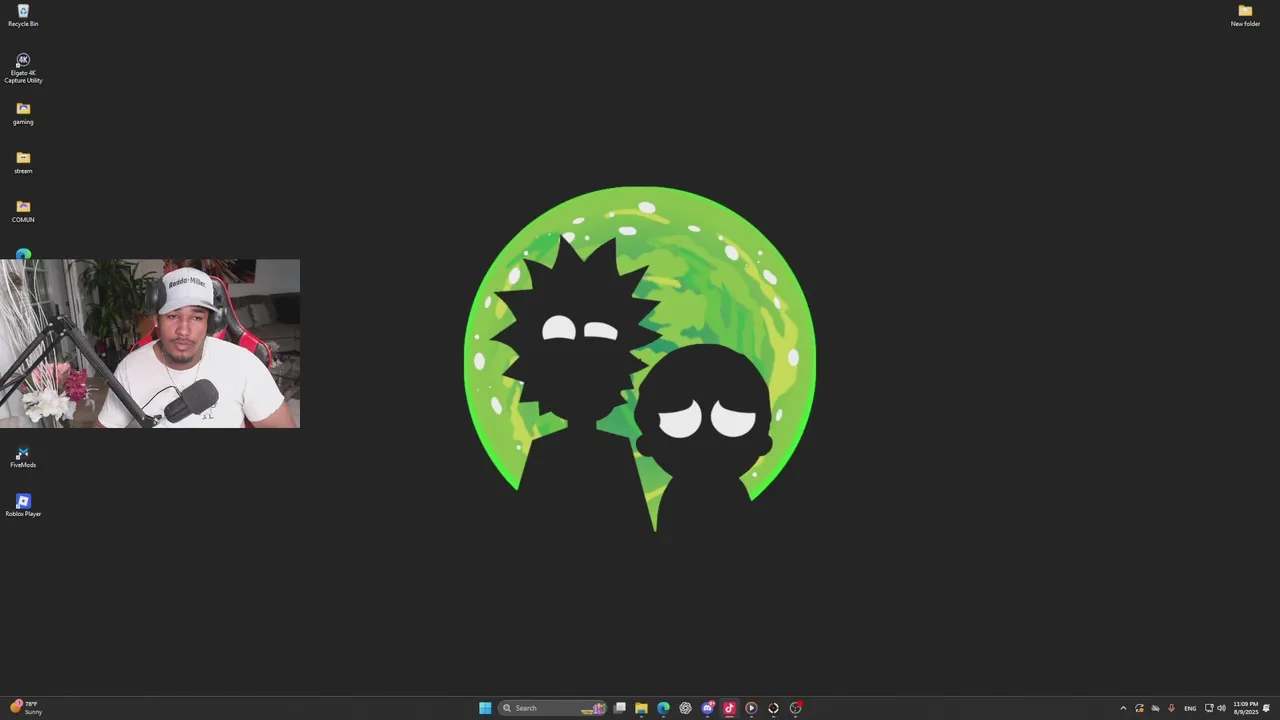
Task: Launch Microsoft Edge from the taskbar
Action: coord(663,708)
